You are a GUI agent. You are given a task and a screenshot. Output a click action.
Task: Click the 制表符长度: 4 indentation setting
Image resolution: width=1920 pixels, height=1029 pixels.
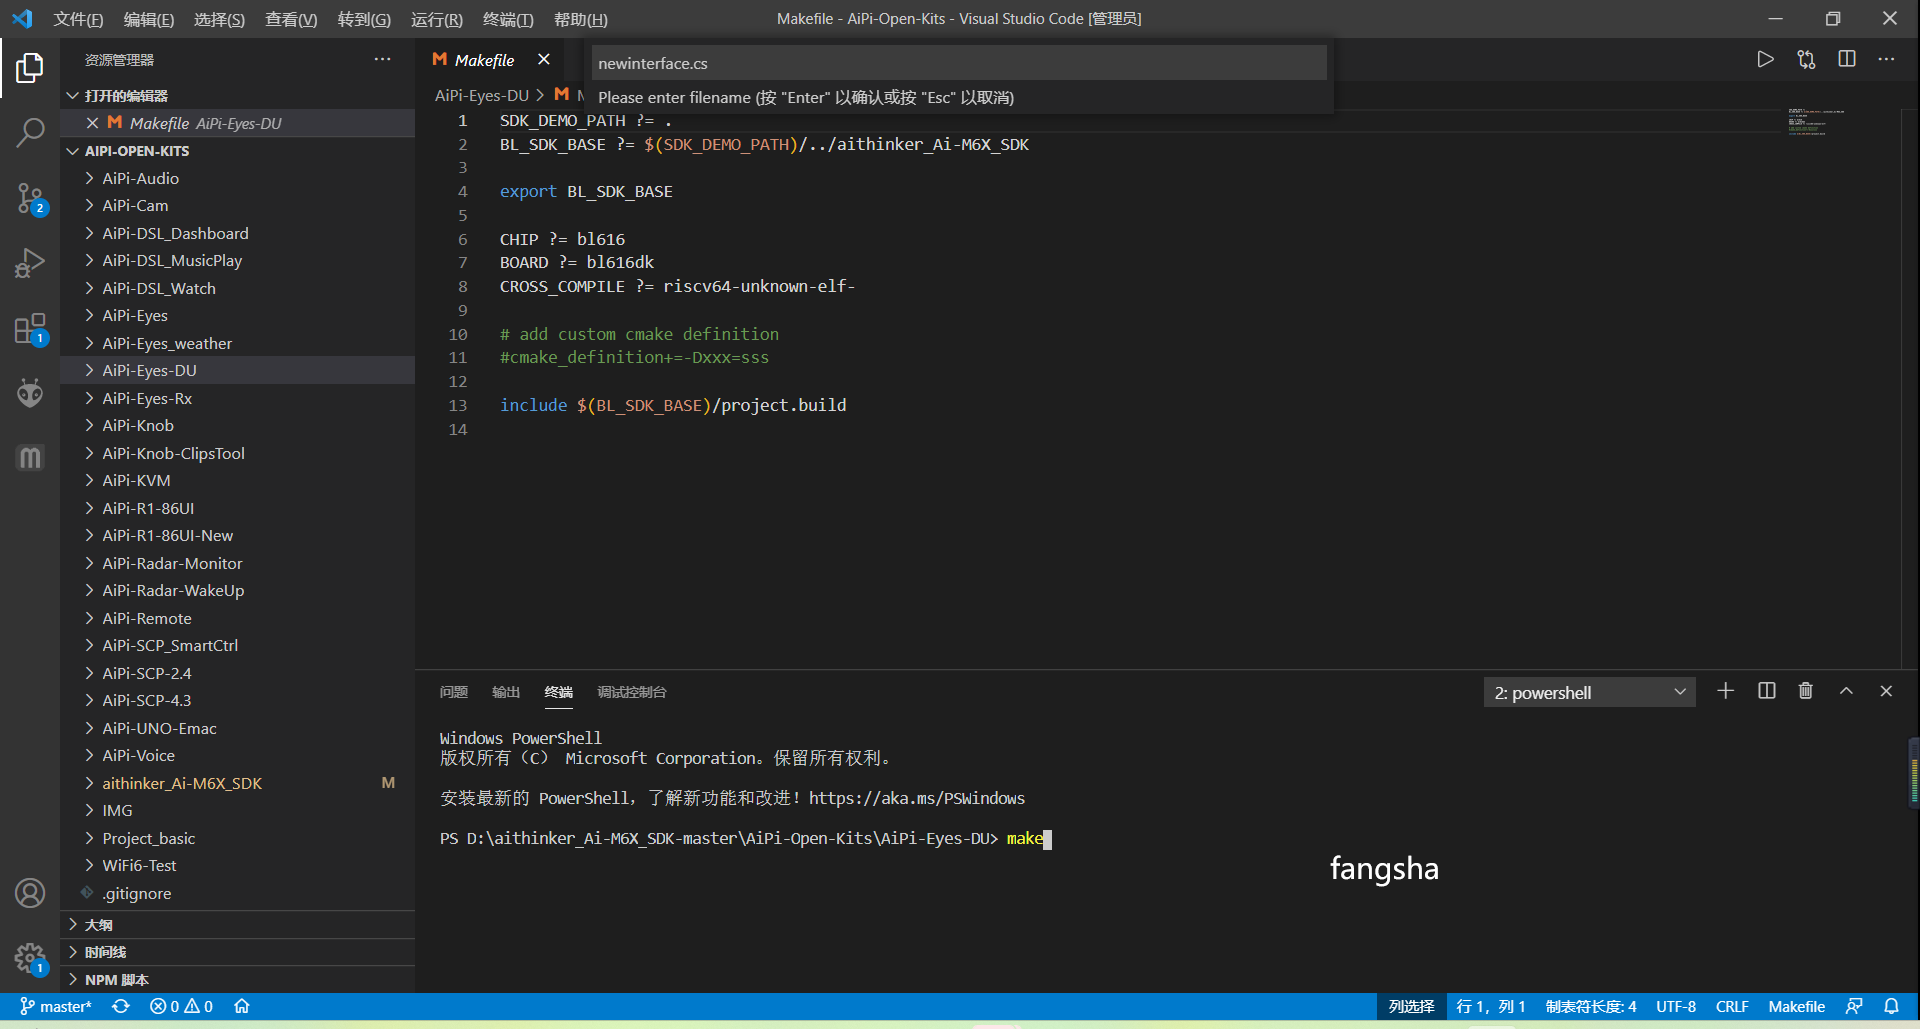1591,1006
